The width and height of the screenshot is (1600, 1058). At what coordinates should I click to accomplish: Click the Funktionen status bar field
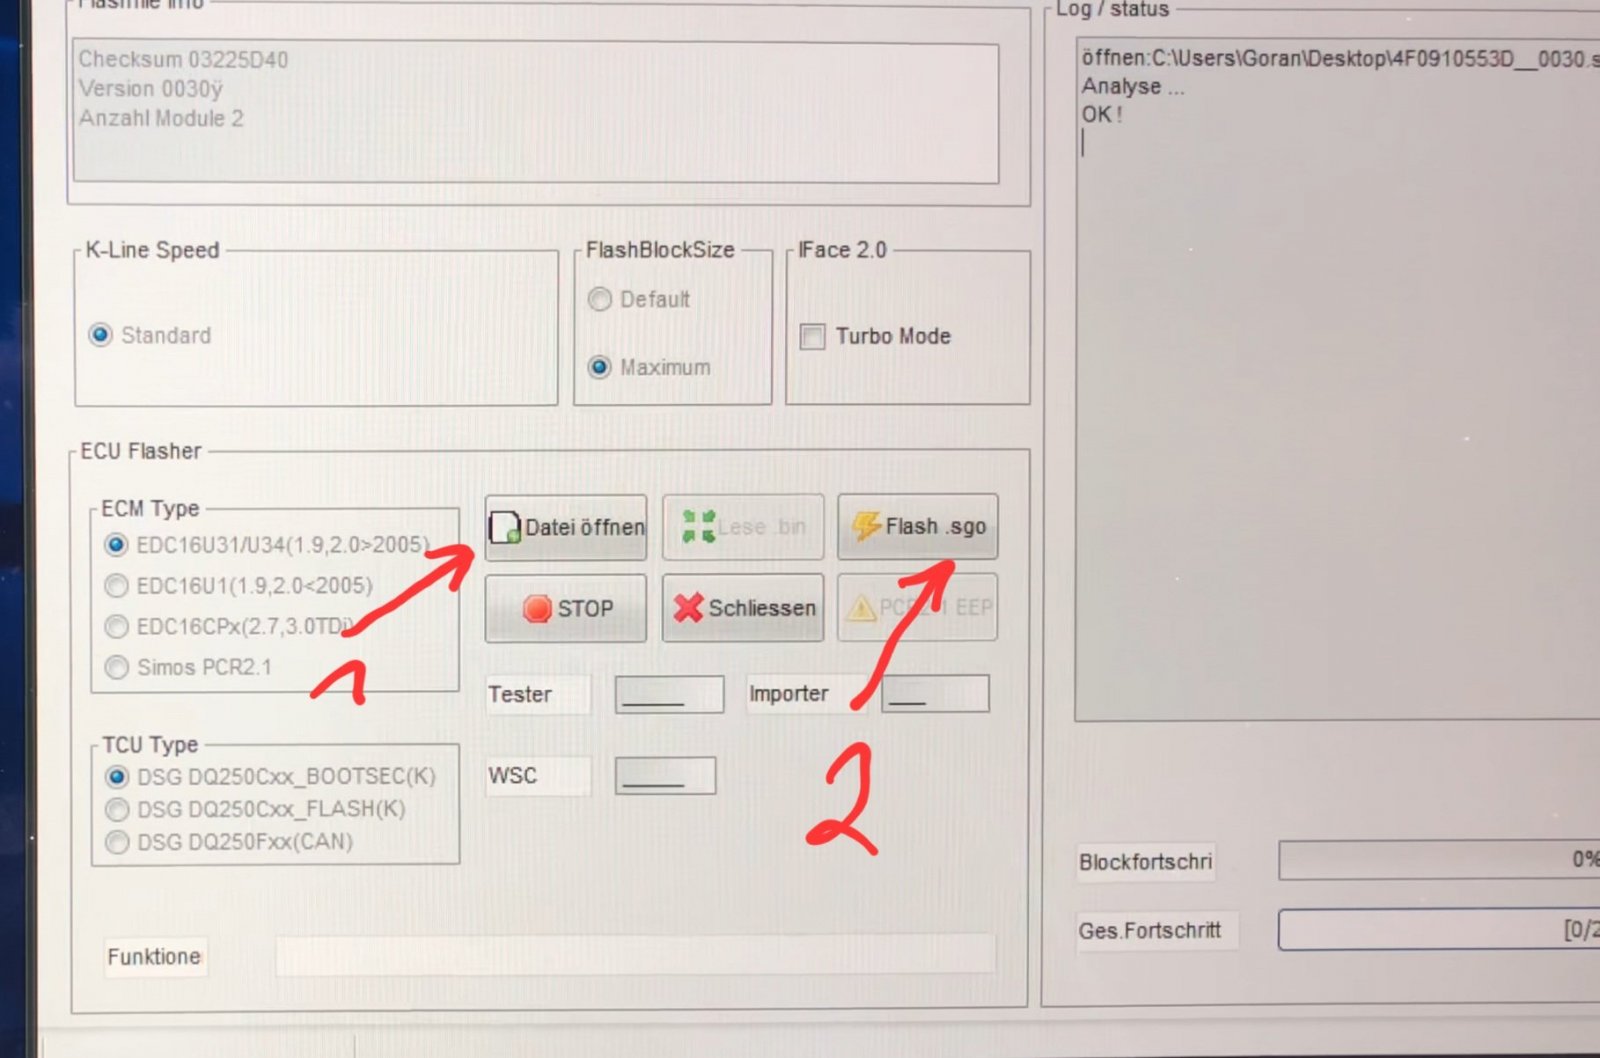tap(635, 955)
